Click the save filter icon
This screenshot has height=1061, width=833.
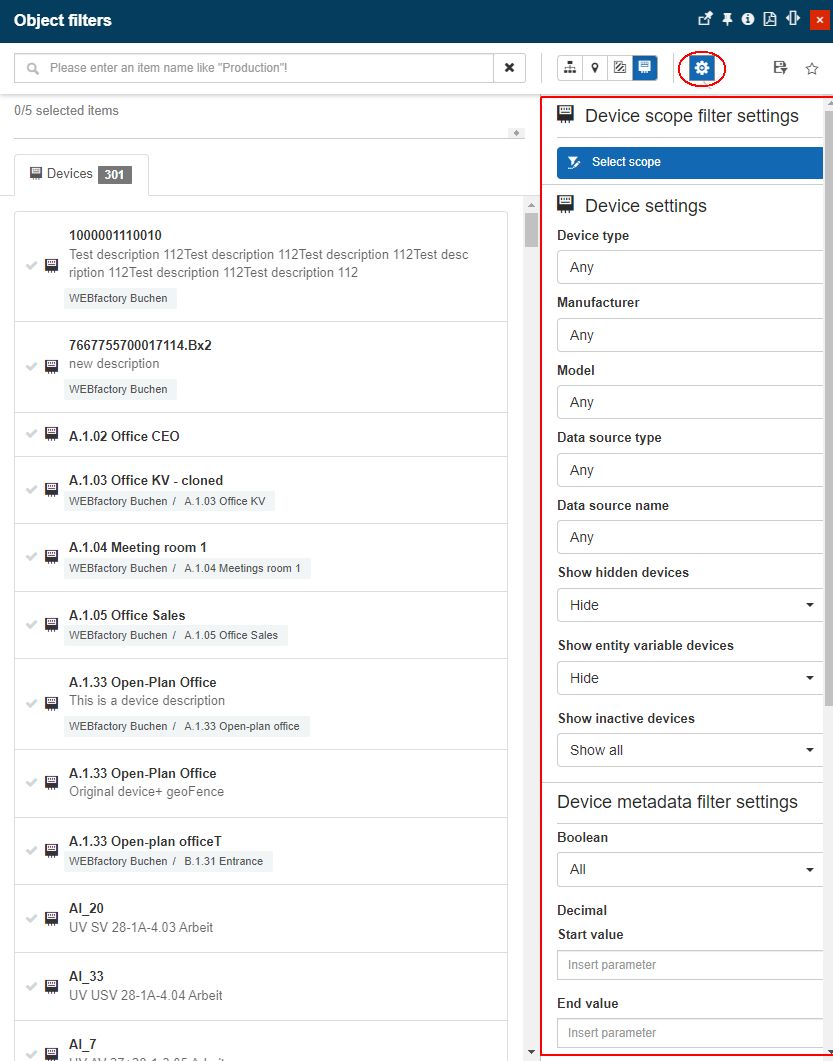click(781, 68)
